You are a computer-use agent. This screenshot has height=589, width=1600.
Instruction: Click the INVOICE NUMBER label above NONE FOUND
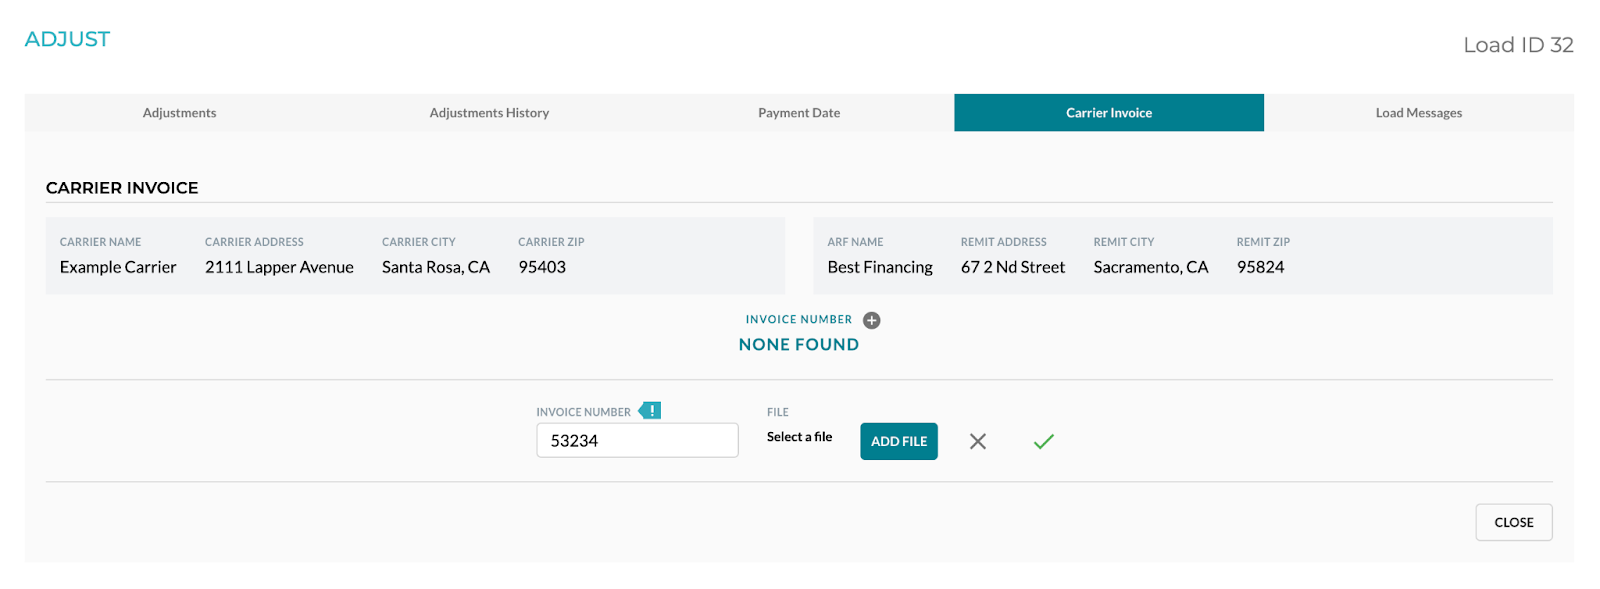(799, 320)
